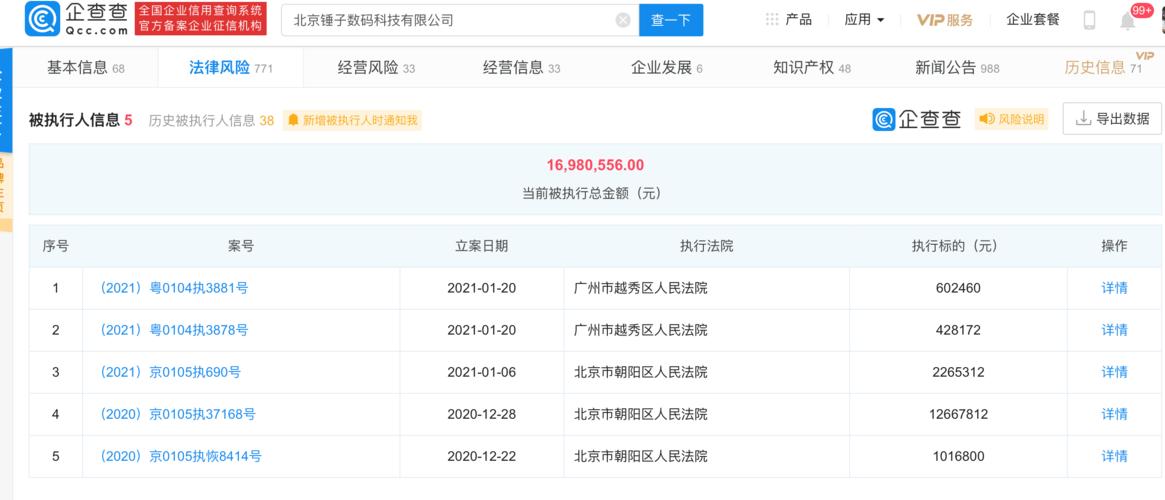Click the Qcc.com logo icon

pos(42,19)
